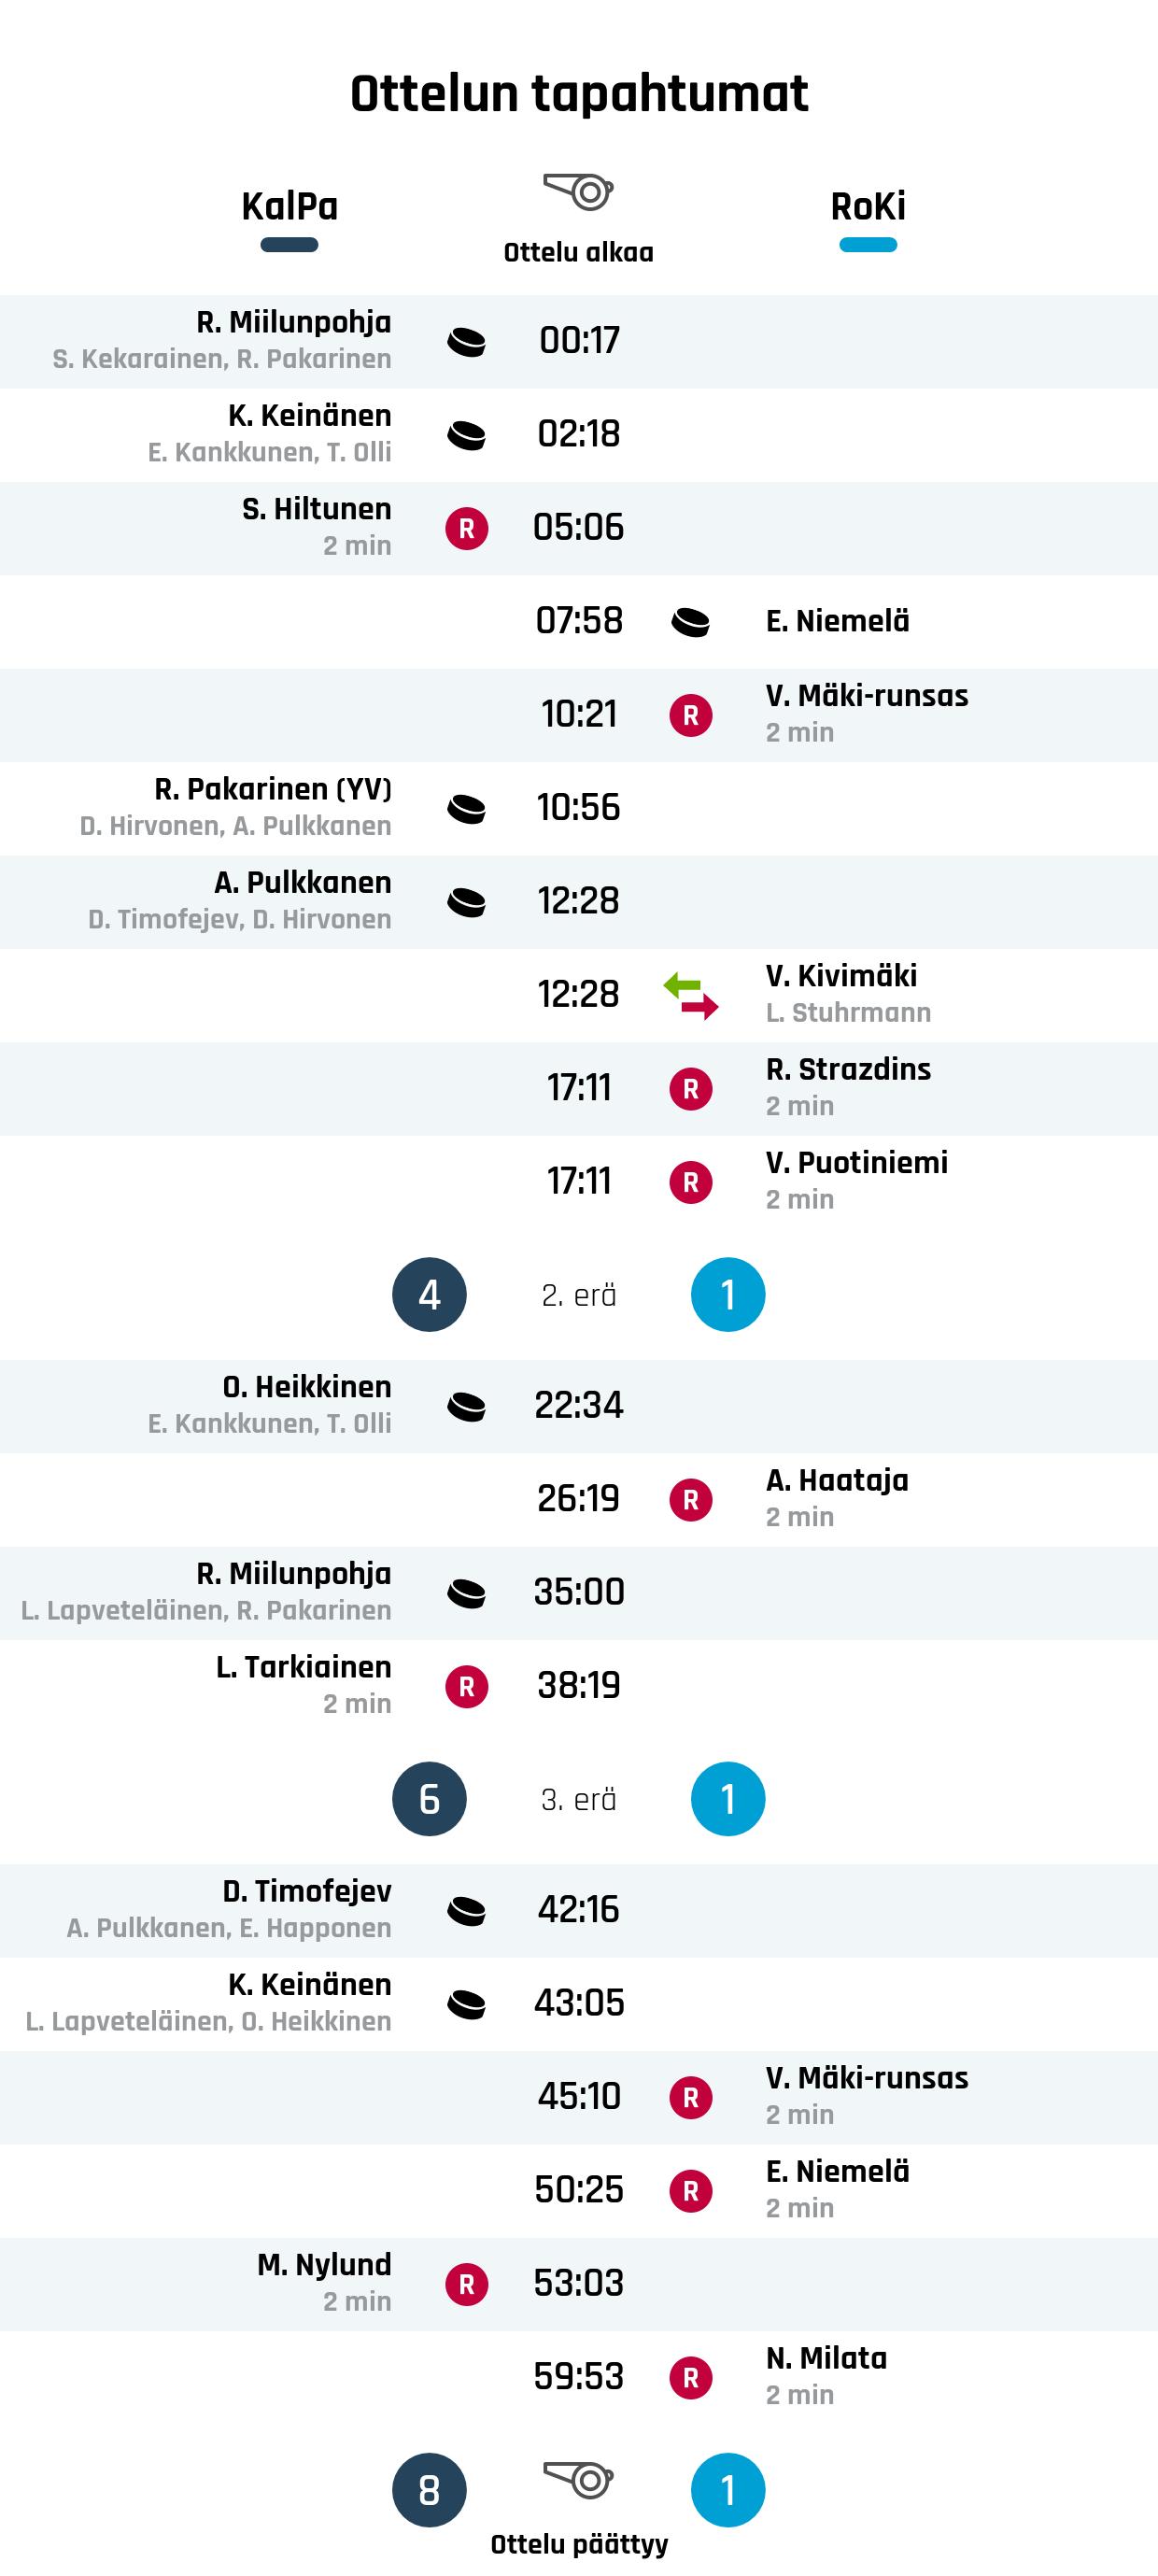
Task: Click the end-of-match whistle icon
Action: (x=578, y=2481)
